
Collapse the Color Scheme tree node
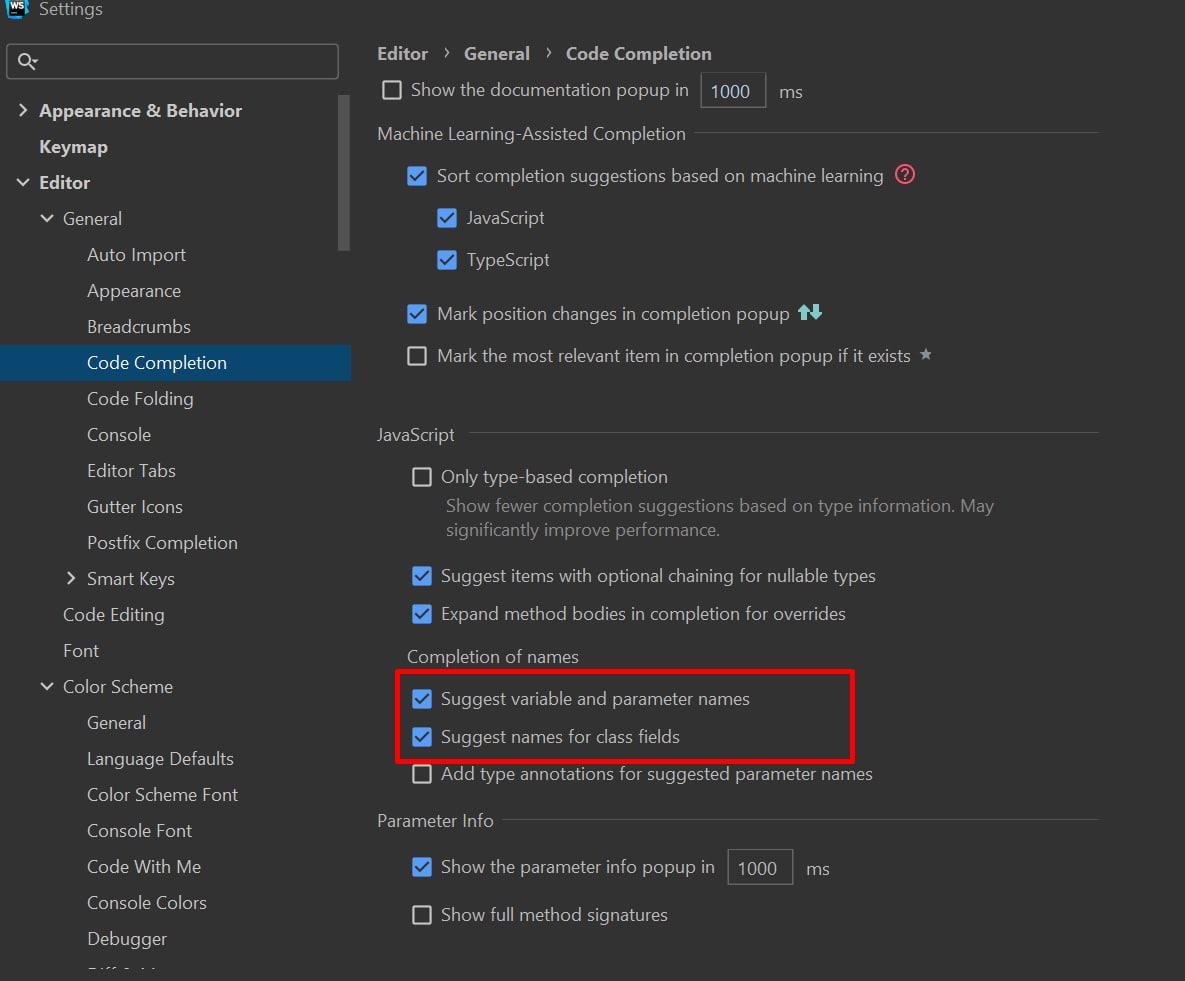(47, 687)
